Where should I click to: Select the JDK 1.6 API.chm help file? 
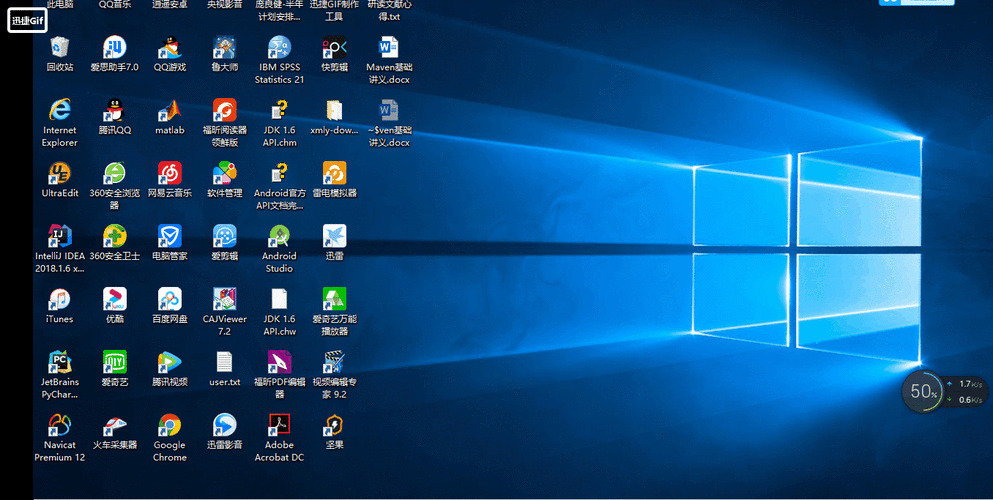pyautogui.click(x=279, y=110)
